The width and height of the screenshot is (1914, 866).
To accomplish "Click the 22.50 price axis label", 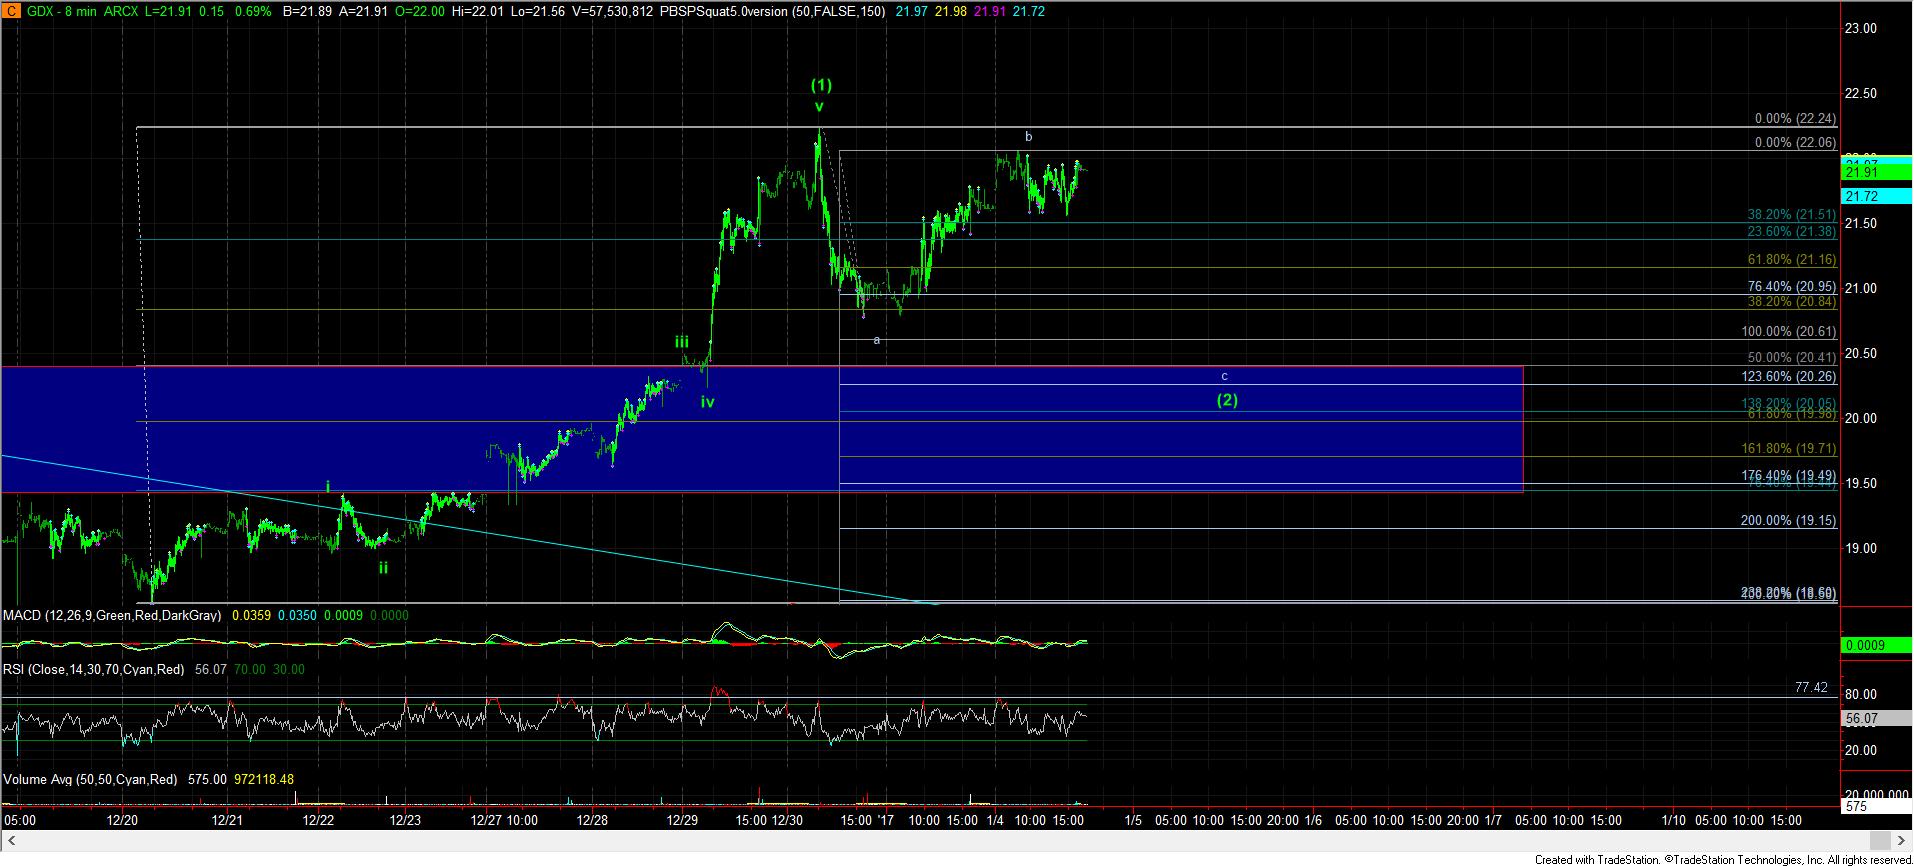I will tap(1861, 93).
